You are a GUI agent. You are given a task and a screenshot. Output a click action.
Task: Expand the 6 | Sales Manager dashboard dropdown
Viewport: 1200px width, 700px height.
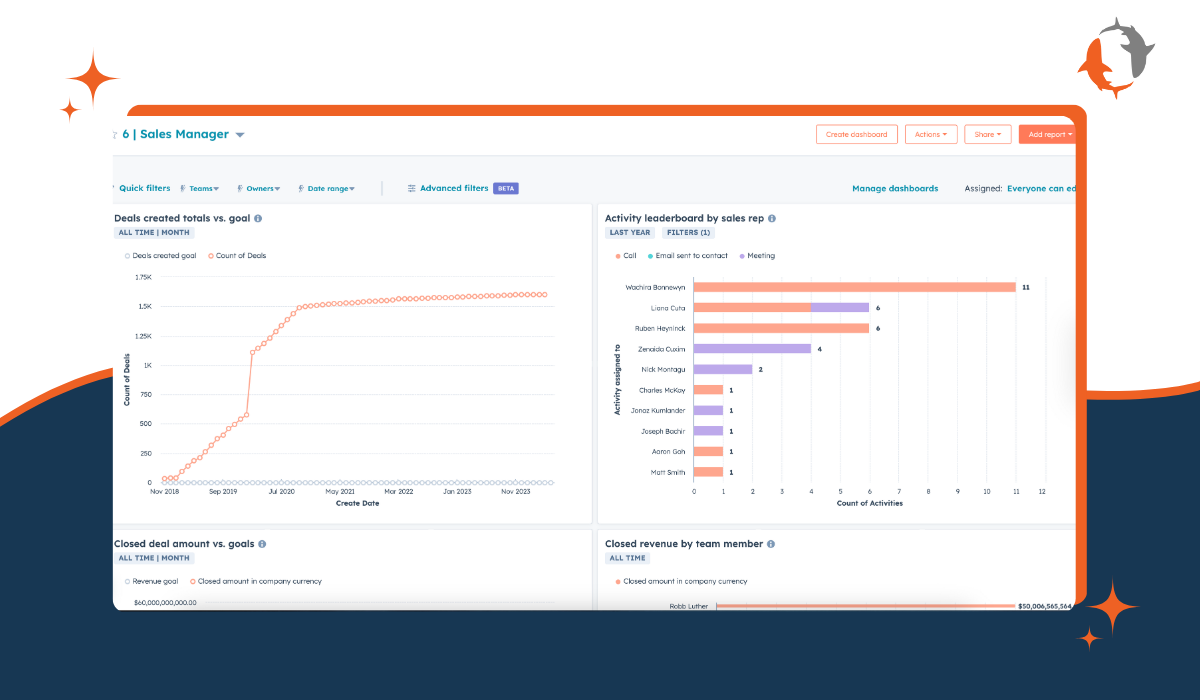pos(239,133)
